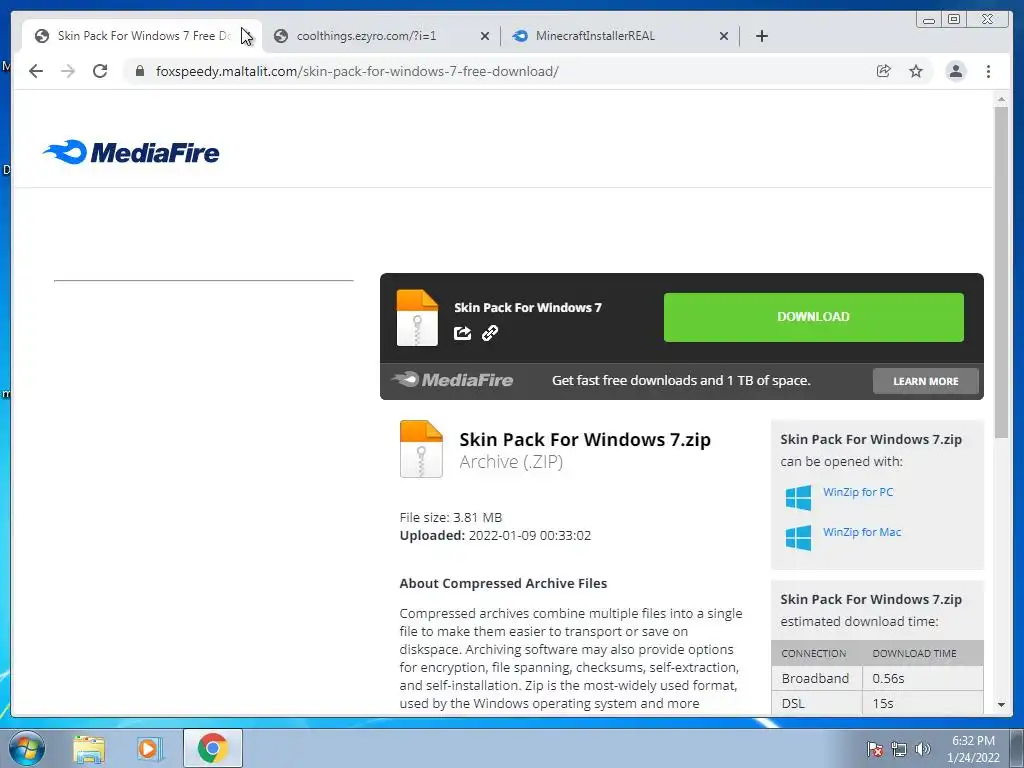Click the green DOWNLOAD button
Screen dimensions: 1024x768
tap(814, 317)
